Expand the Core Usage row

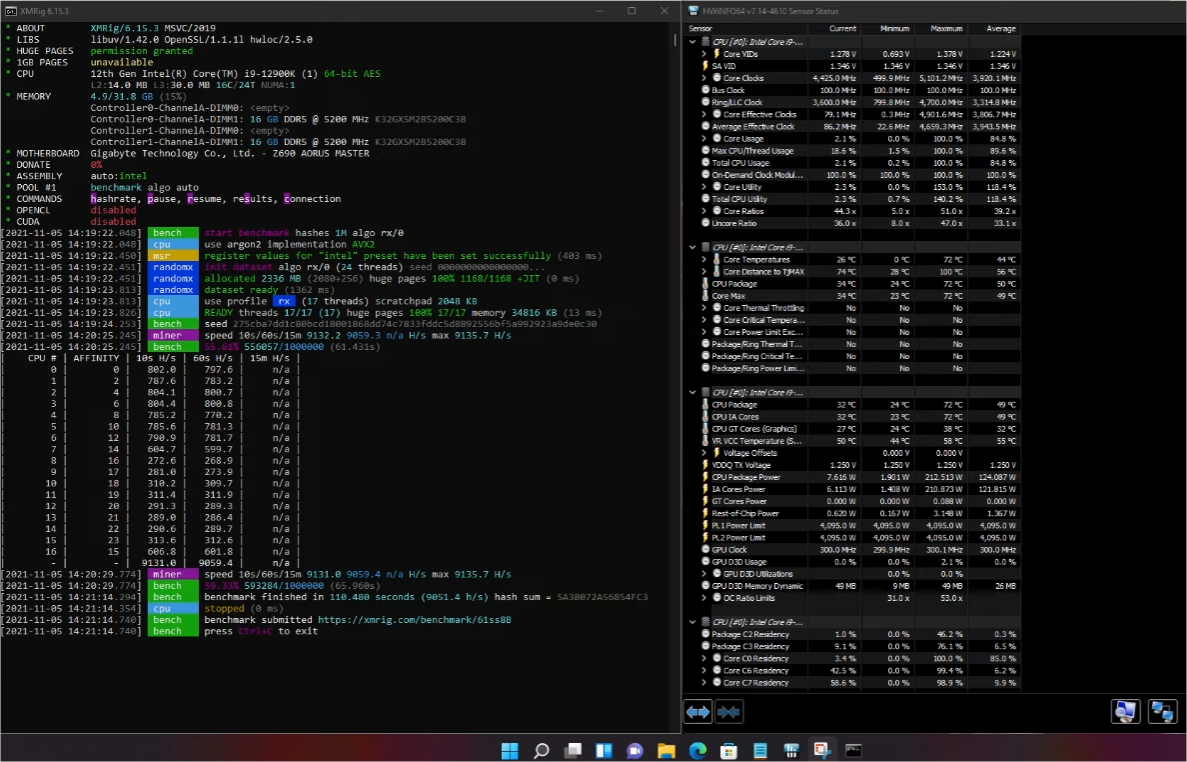(x=704, y=138)
